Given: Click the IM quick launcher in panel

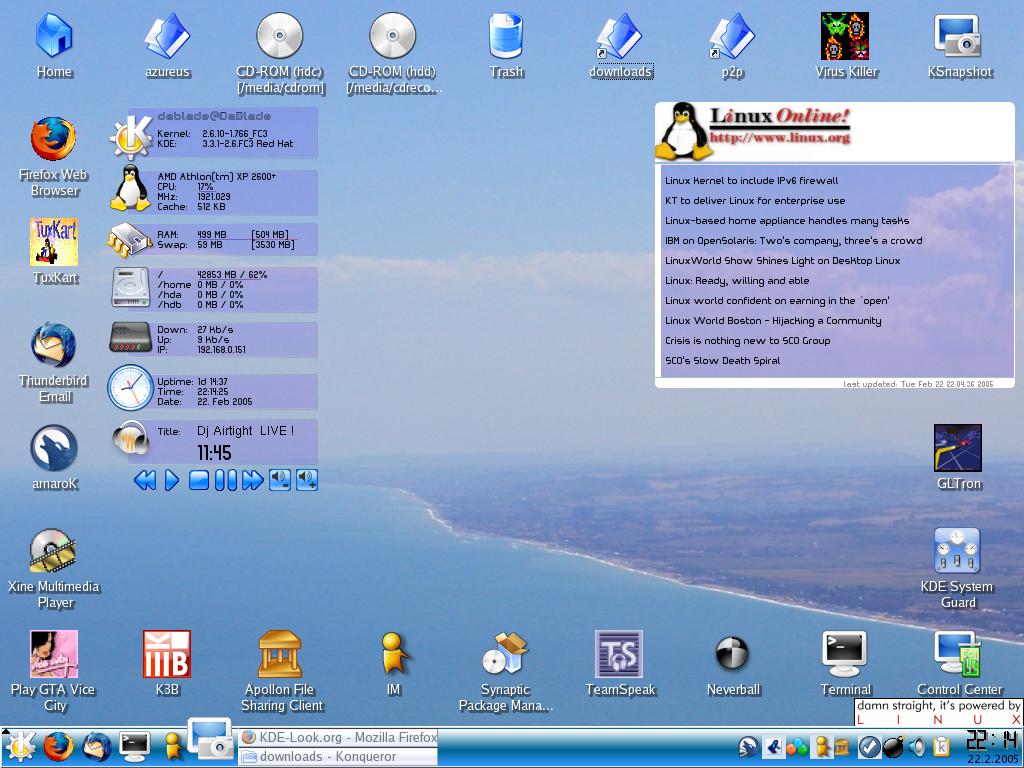Looking at the screenshot, I should pos(172,746).
